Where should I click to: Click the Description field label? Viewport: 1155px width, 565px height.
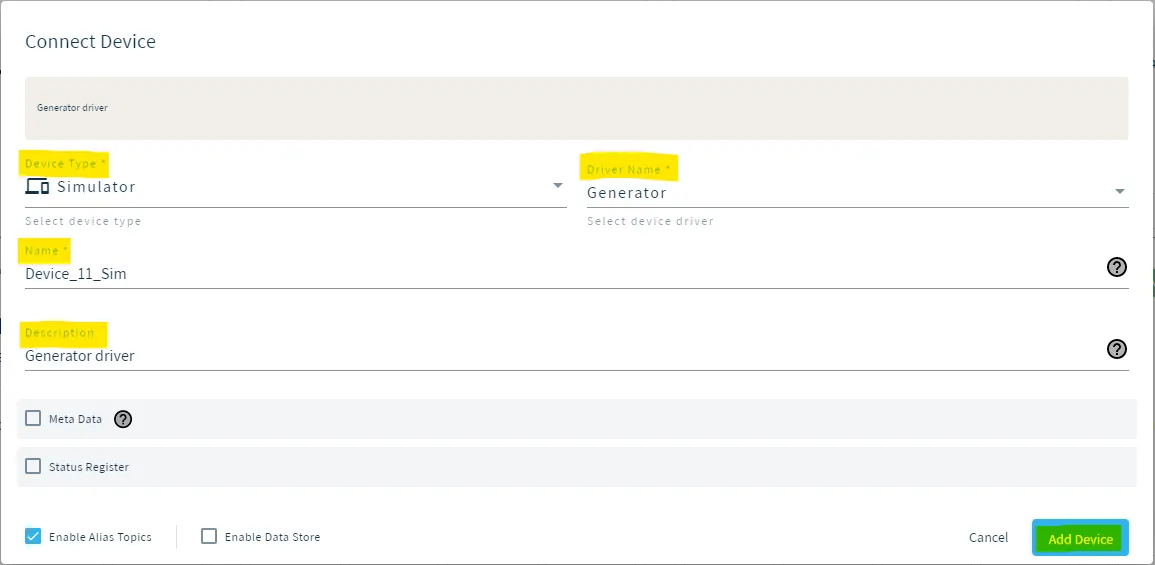click(x=60, y=333)
